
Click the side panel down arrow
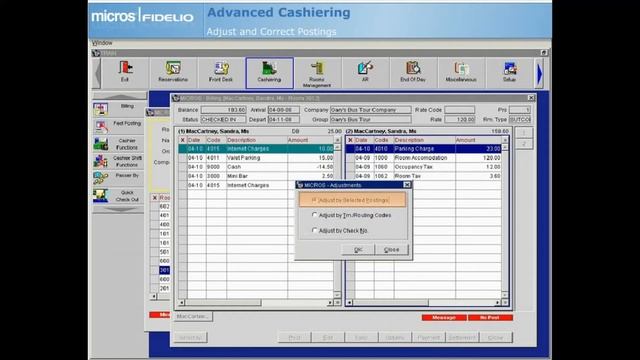[120, 210]
